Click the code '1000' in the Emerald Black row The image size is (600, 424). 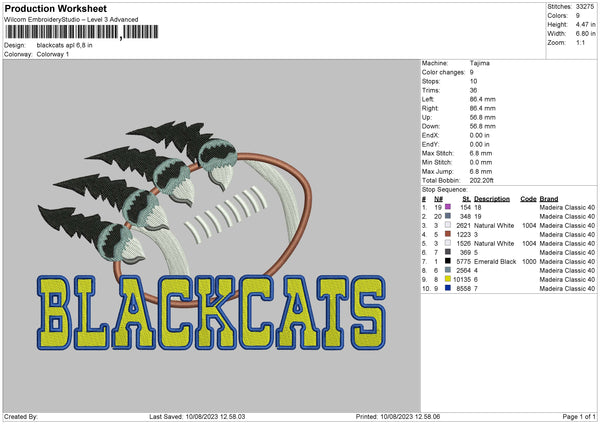tap(529, 262)
